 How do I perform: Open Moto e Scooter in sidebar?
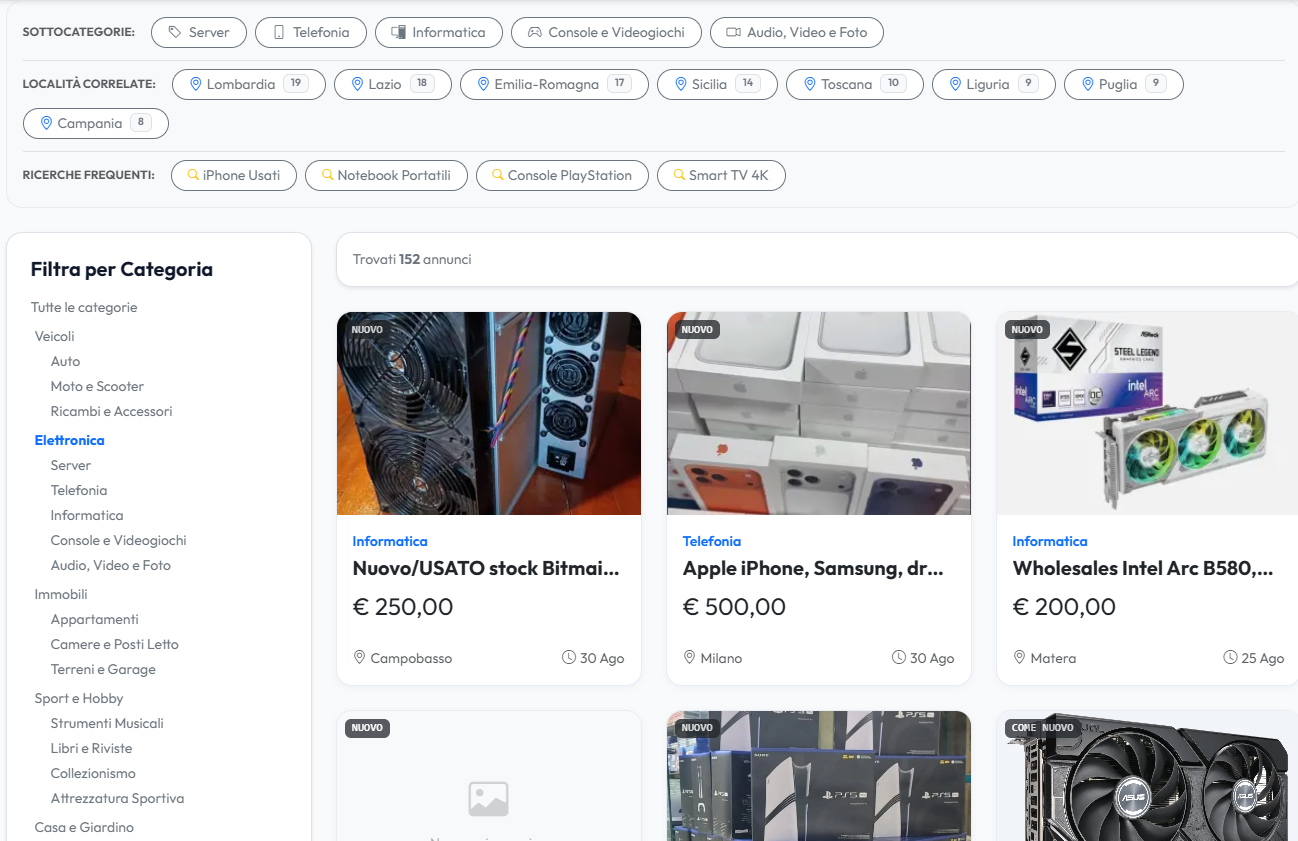coord(97,386)
